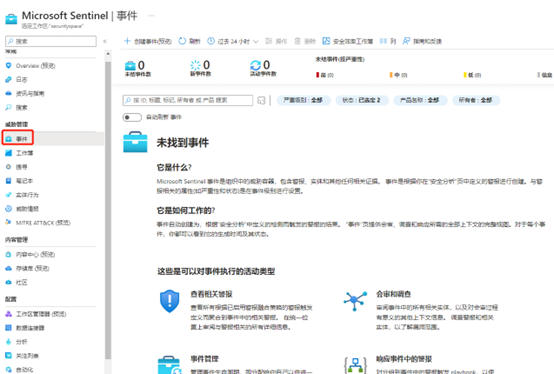
Task: Click the 操作 actions toolbar button
Action: coord(276,41)
